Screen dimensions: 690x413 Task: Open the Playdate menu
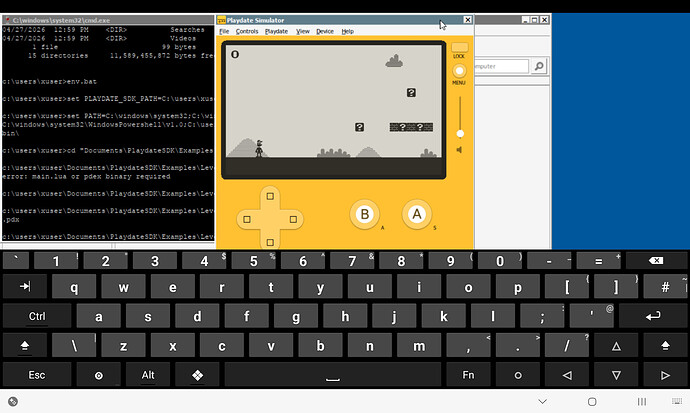click(276, 31)
